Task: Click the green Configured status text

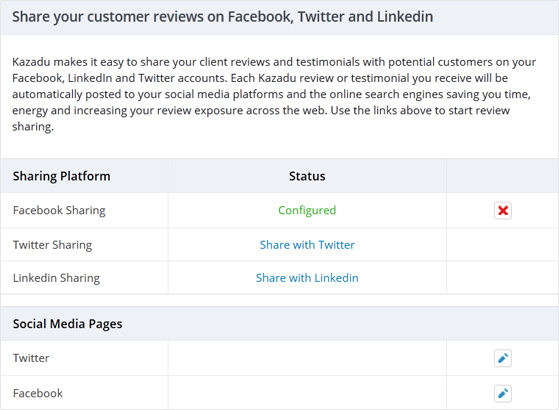Action: pyautogui.click(x=307, y=210)
